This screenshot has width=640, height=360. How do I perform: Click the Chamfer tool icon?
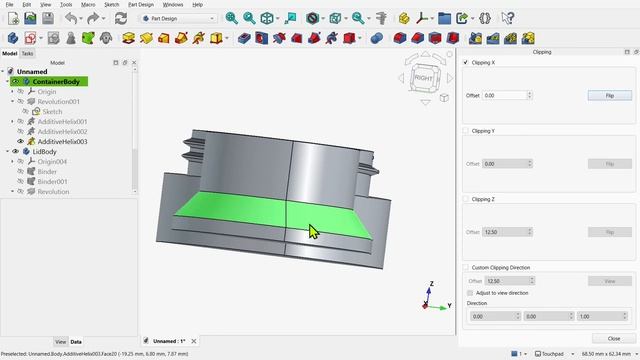[417, 38]
